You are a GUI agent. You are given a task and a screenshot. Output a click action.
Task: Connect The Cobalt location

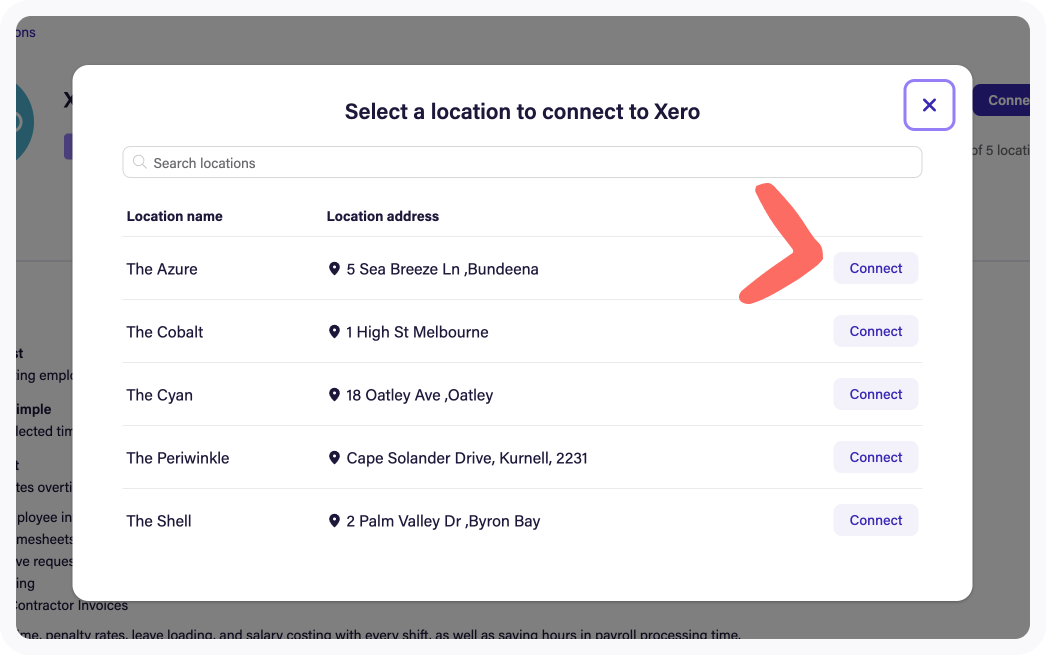pyautogui.click(x=875, y=331)
